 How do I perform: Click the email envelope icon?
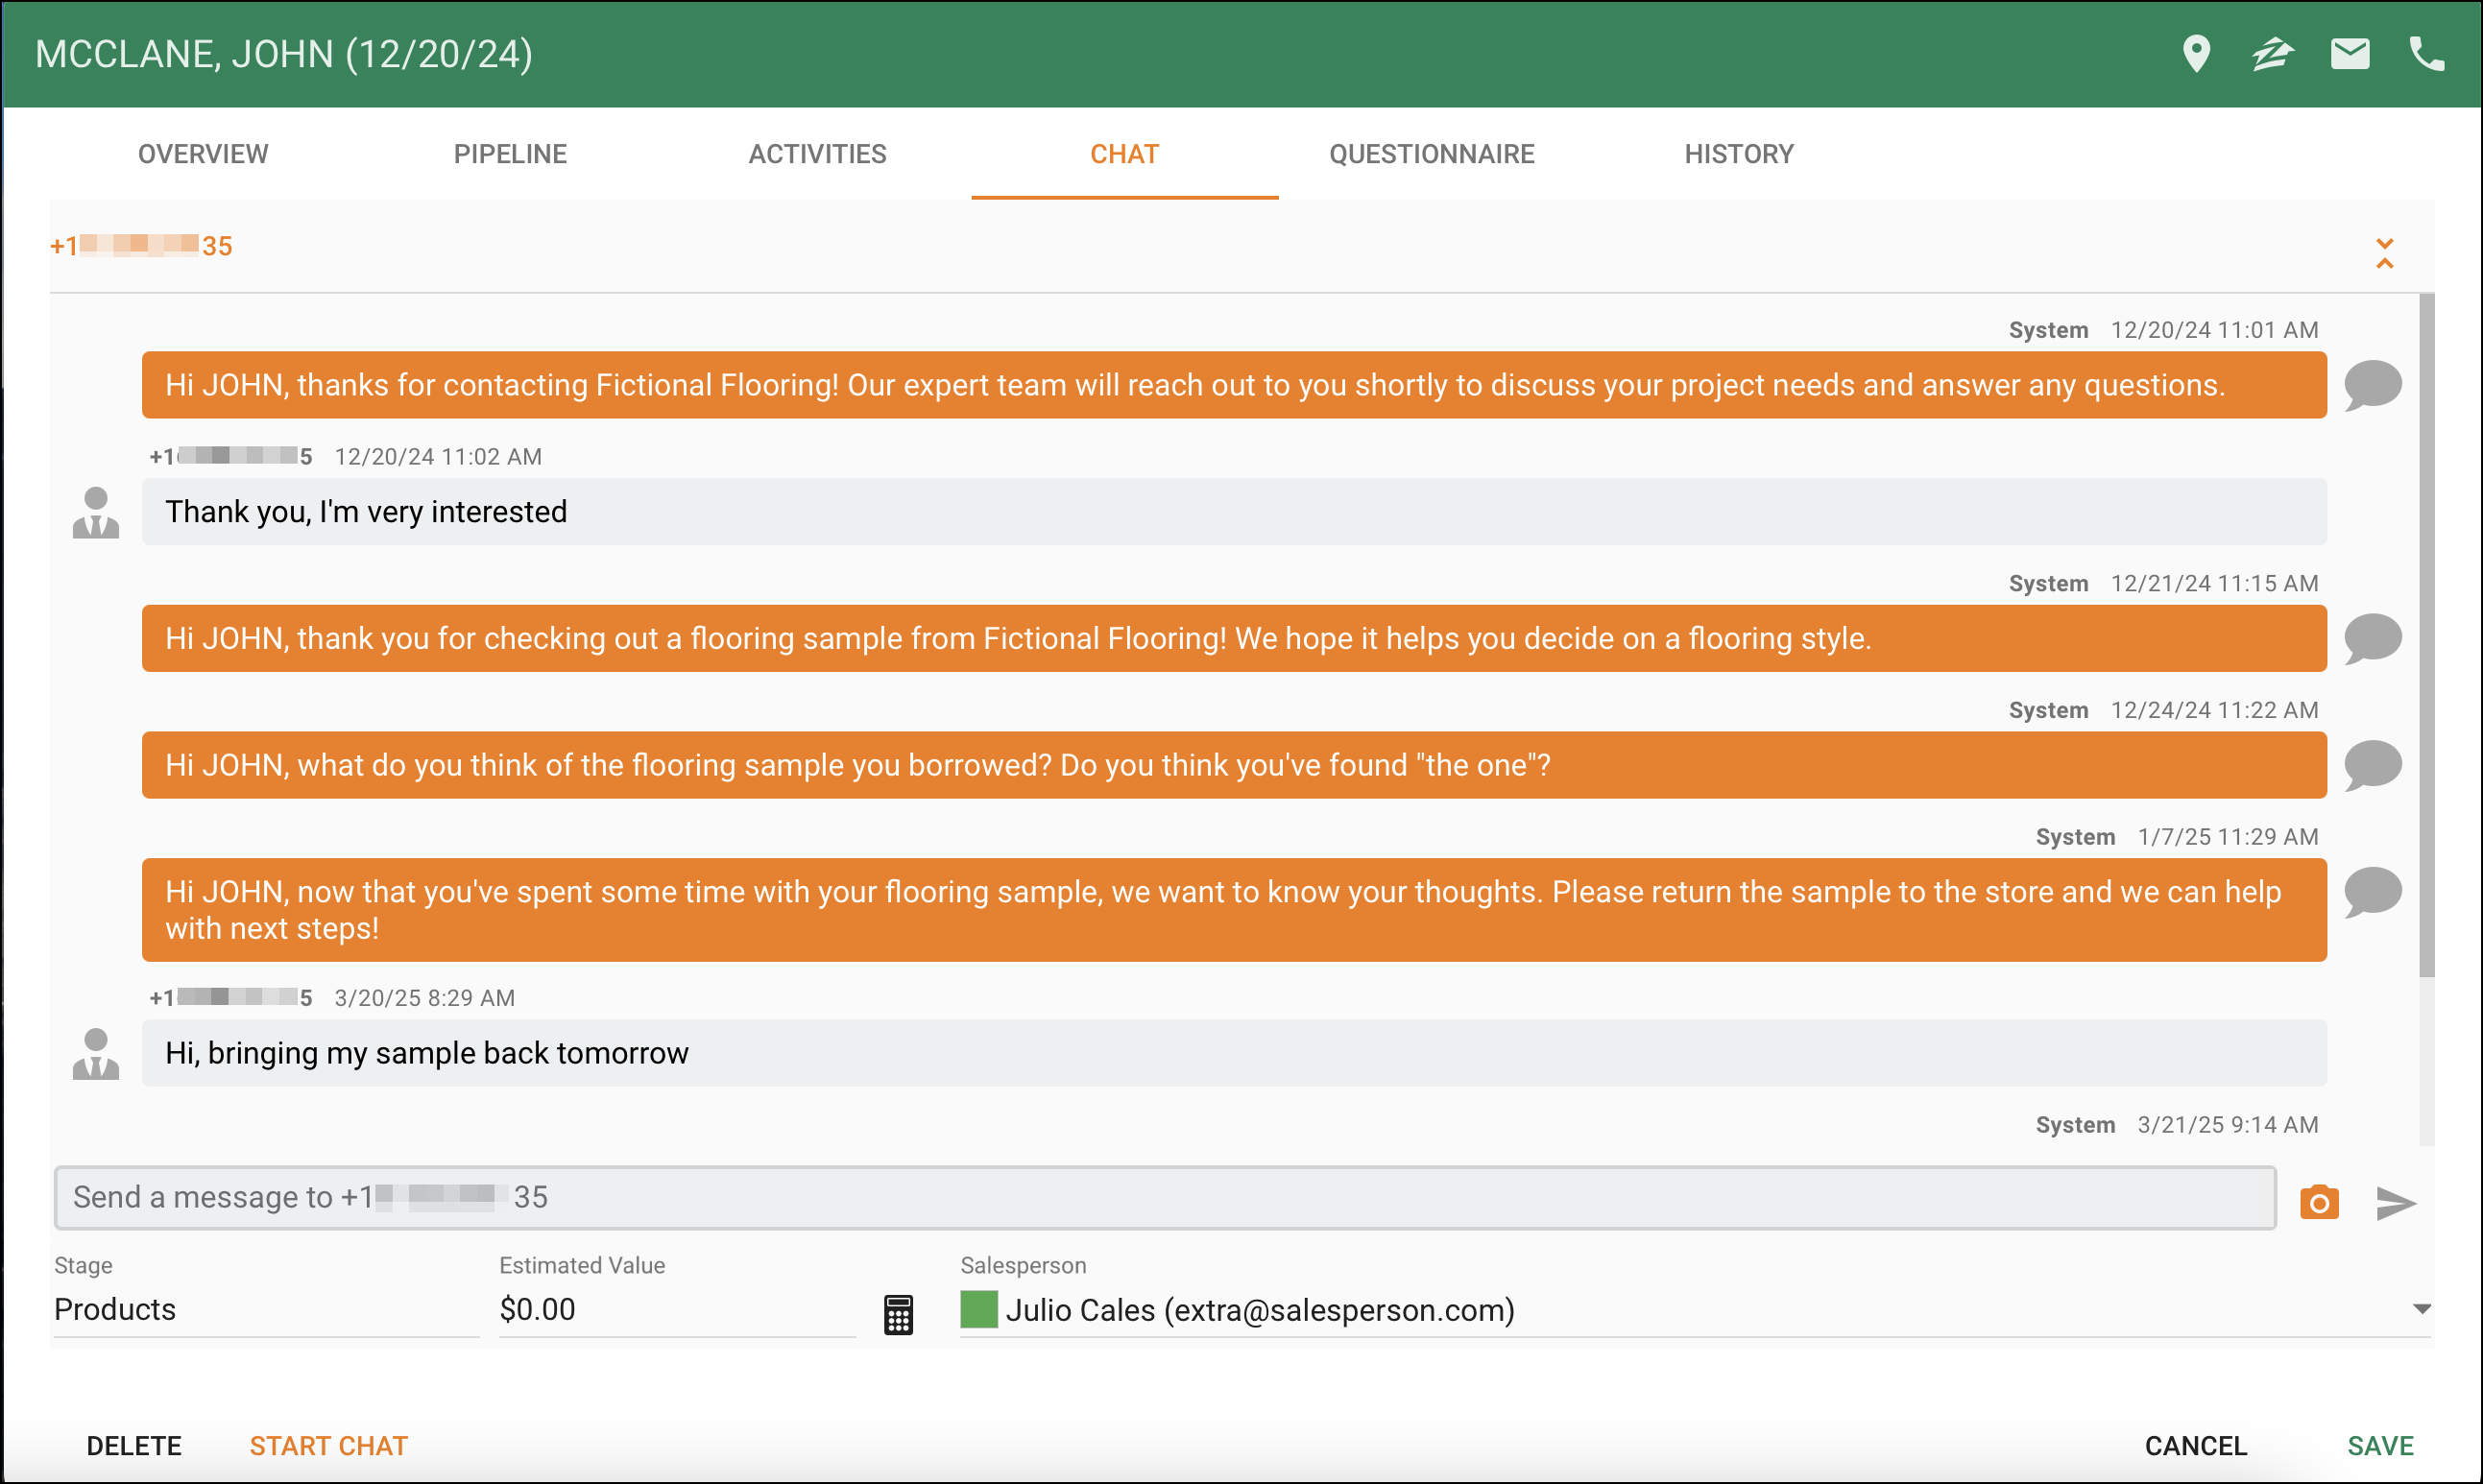pyautogui.click(x=2349, y=54)
